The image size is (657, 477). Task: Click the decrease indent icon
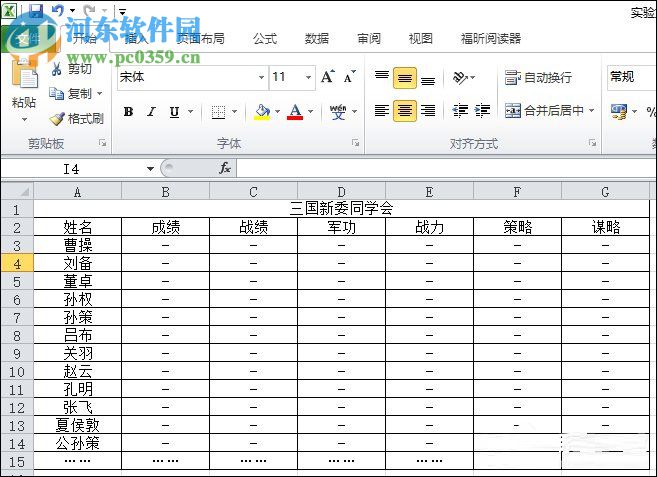click(460, 111)
